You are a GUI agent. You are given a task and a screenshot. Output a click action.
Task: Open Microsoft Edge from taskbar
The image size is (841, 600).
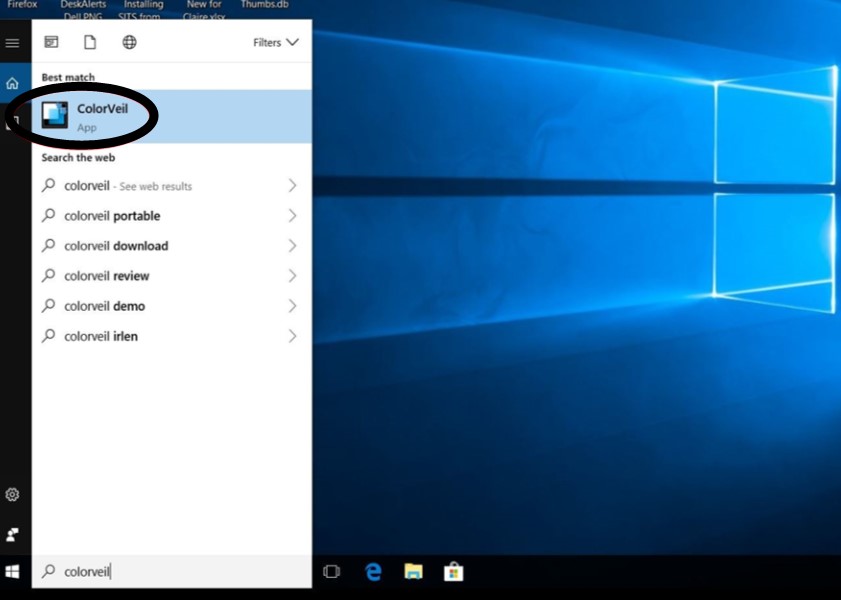tap(374, 572)
